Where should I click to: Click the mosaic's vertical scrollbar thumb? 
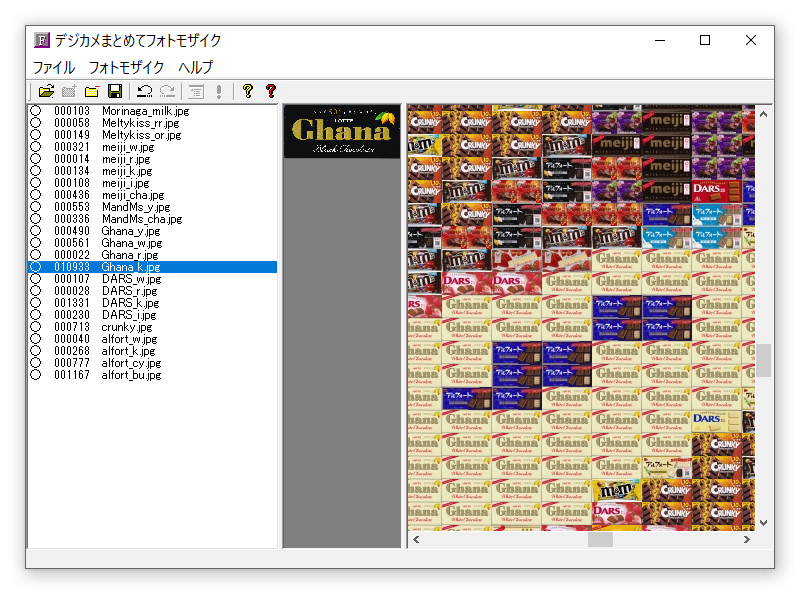click(763, 360)
